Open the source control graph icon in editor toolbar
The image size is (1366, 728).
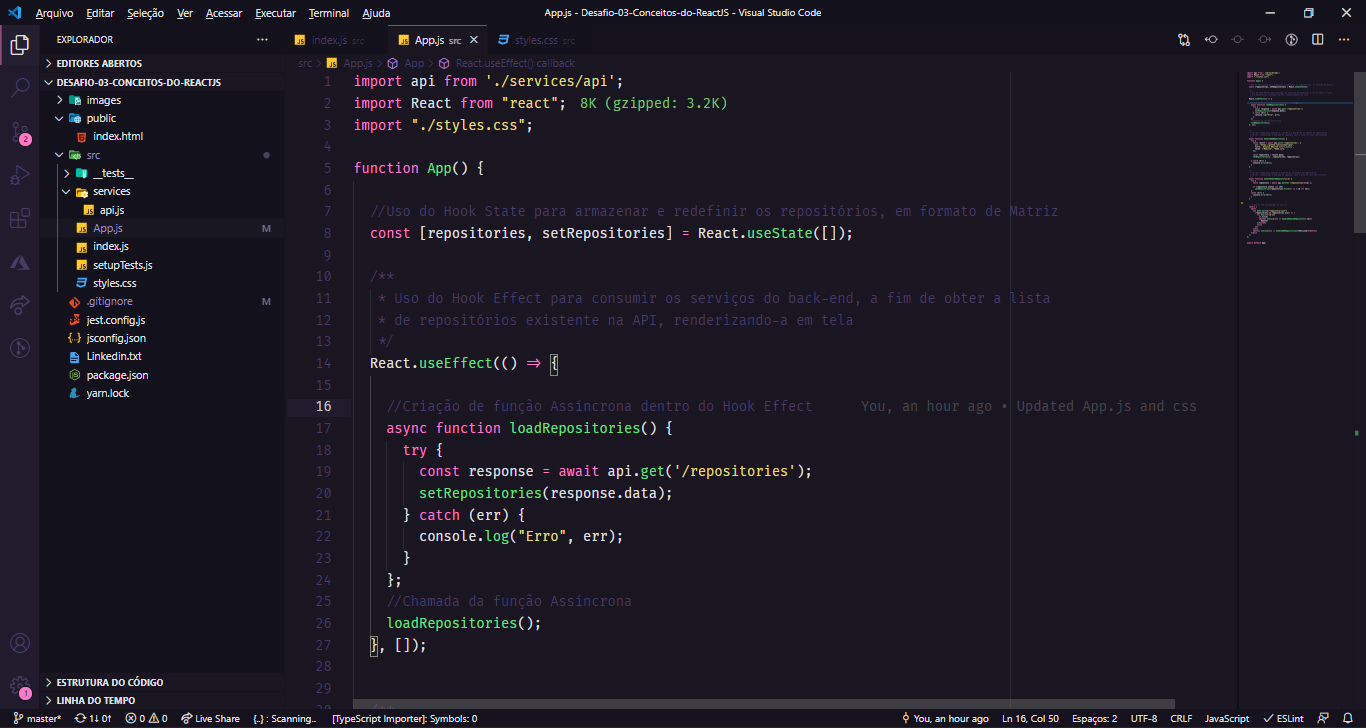(x=1183, y=39)
